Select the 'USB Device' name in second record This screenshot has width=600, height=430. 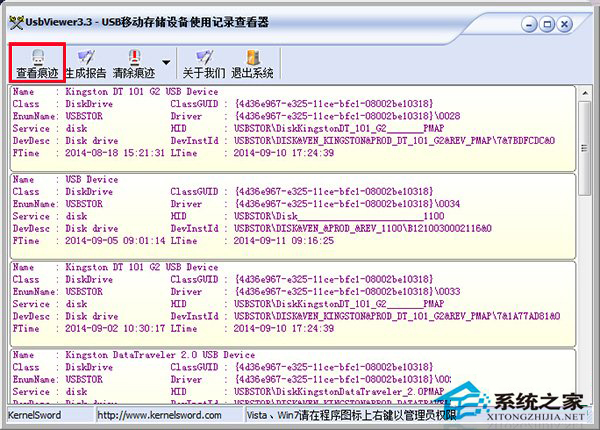point(91,179)
